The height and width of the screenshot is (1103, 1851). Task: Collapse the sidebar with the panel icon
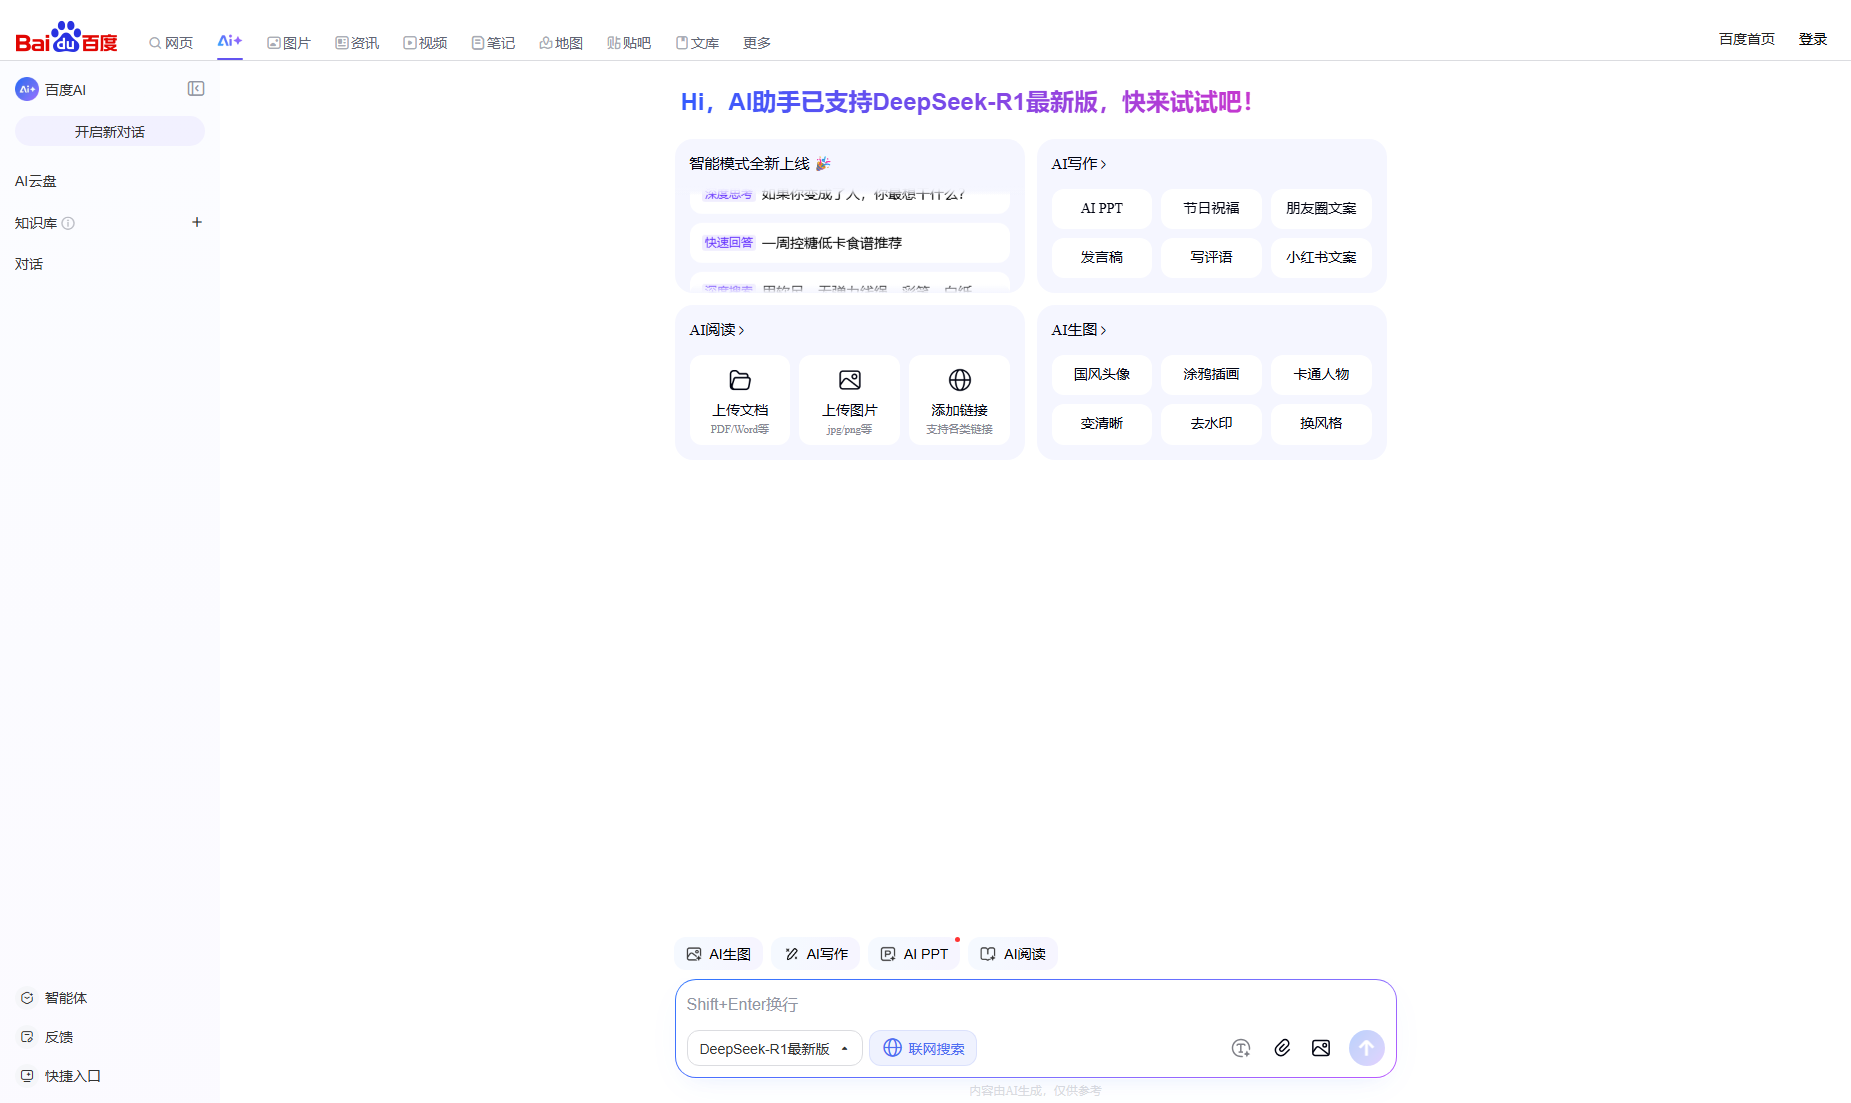coord(196,89)
